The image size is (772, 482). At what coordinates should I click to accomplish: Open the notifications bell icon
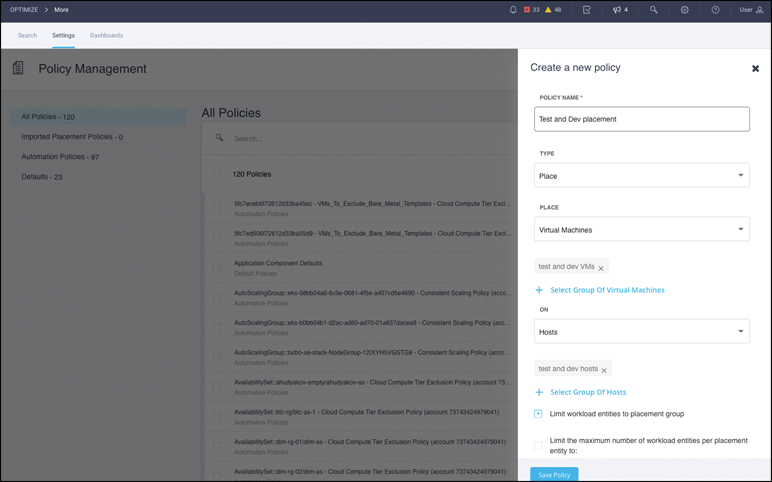coord(513,10)
